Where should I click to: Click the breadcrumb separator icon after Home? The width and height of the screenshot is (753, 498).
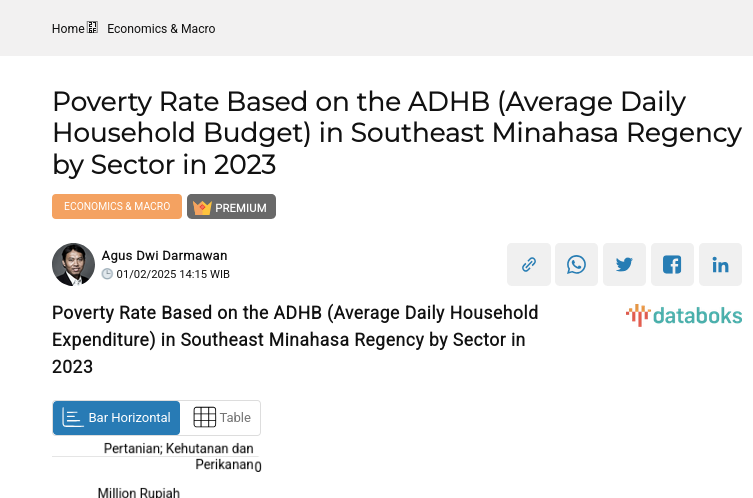(93, 28)
